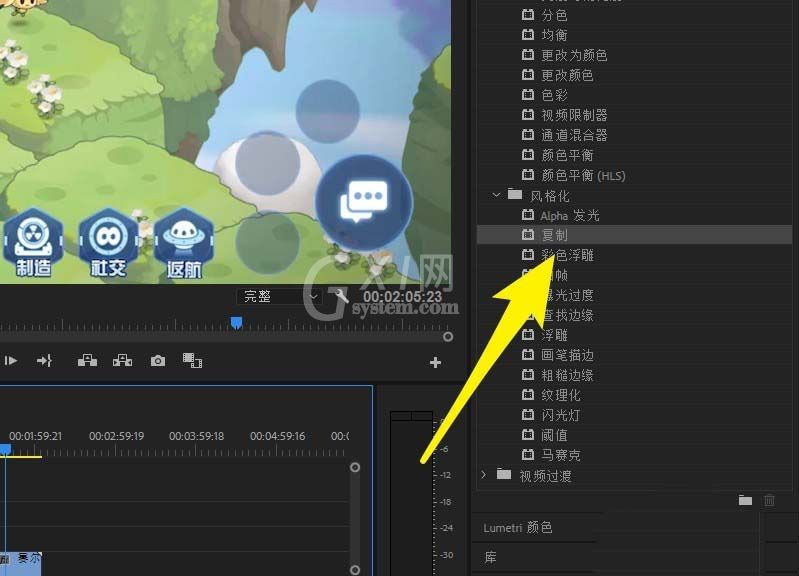This screenshot has height=576, width=799.
Task: Select the 视频限制器 effect
Action: click(574, 115)
